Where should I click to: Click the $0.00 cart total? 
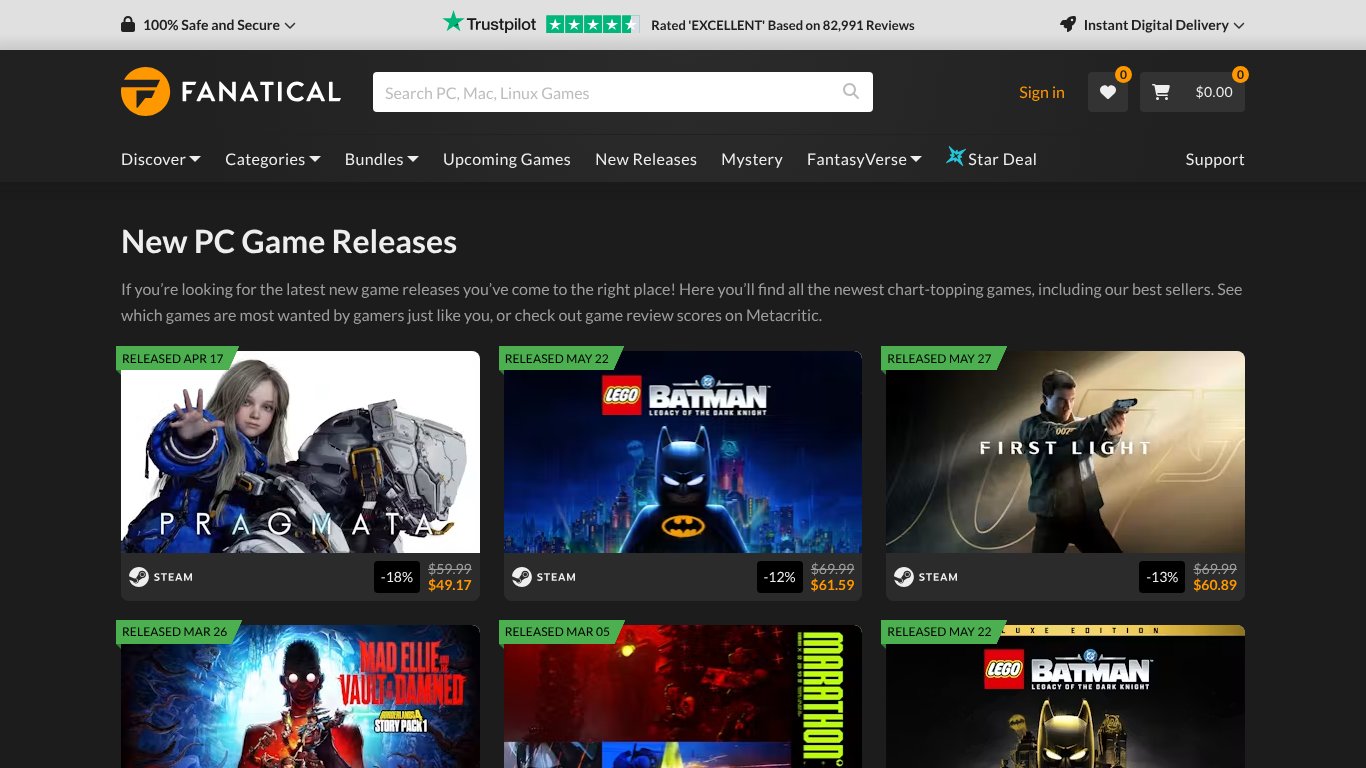(1214, 92)
